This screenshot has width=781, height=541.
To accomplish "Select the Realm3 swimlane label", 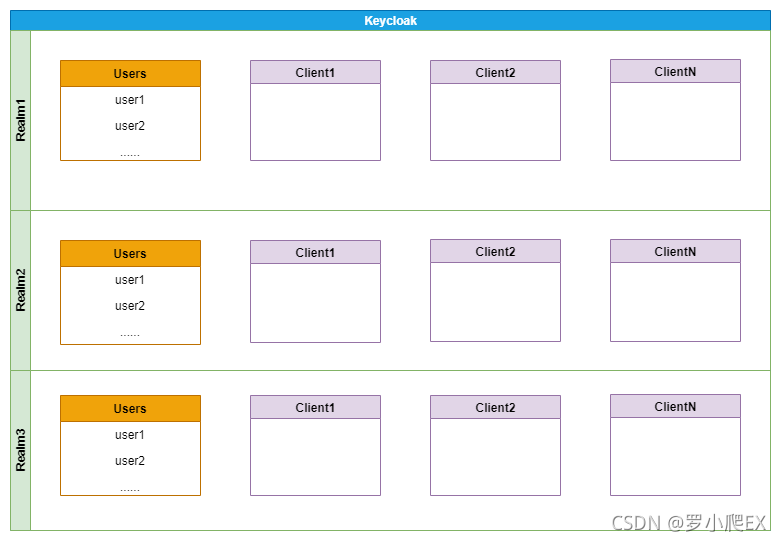I will [20, 450].
